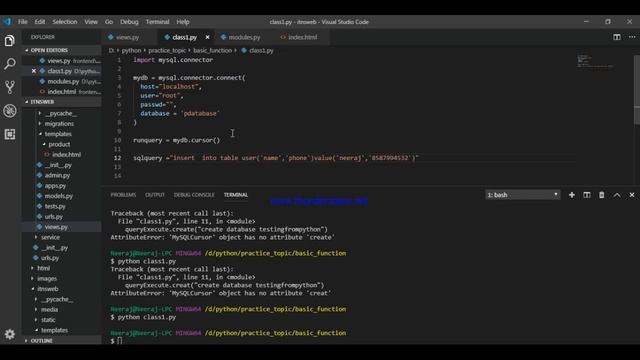This screenshot has width=640, height=360.
Task: Open the Terminal menu
Action: [x=157, y=22]
